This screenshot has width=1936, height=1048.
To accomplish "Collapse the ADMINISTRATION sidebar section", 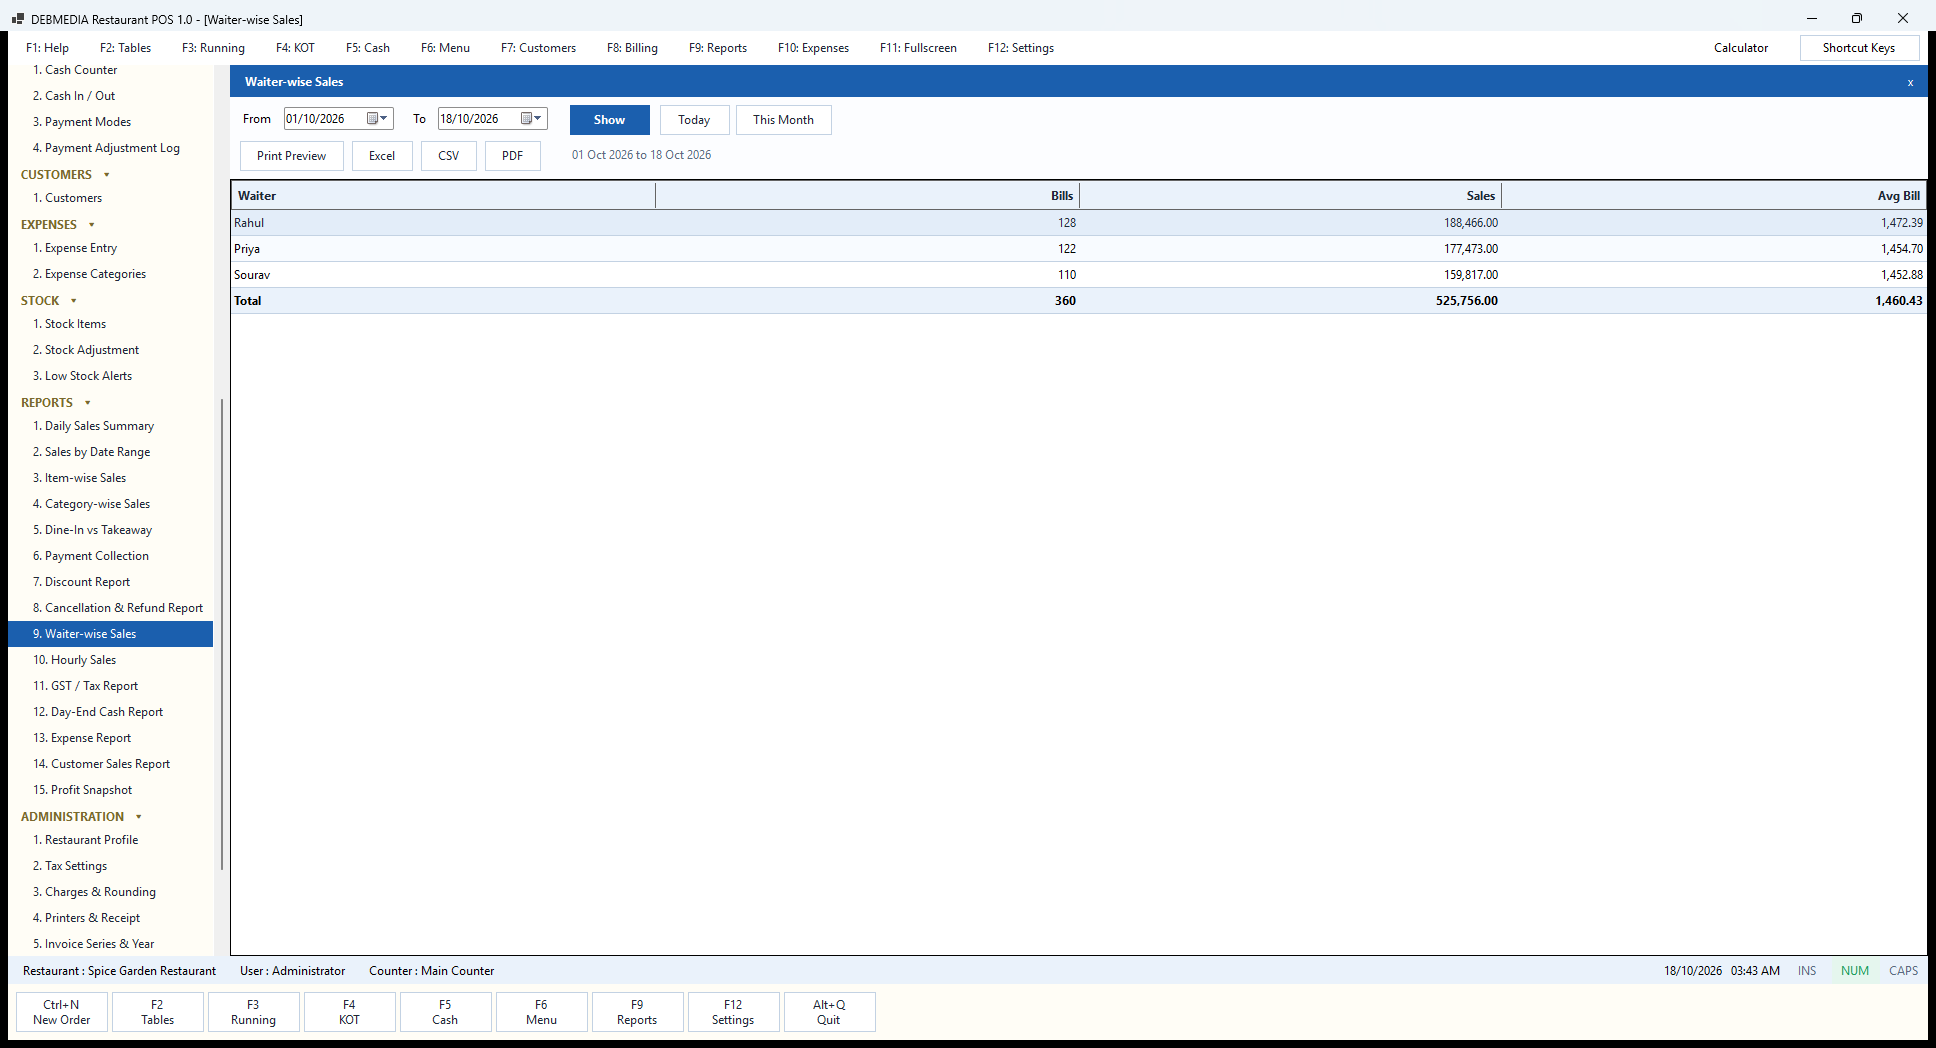I will [x=138, y=817].
